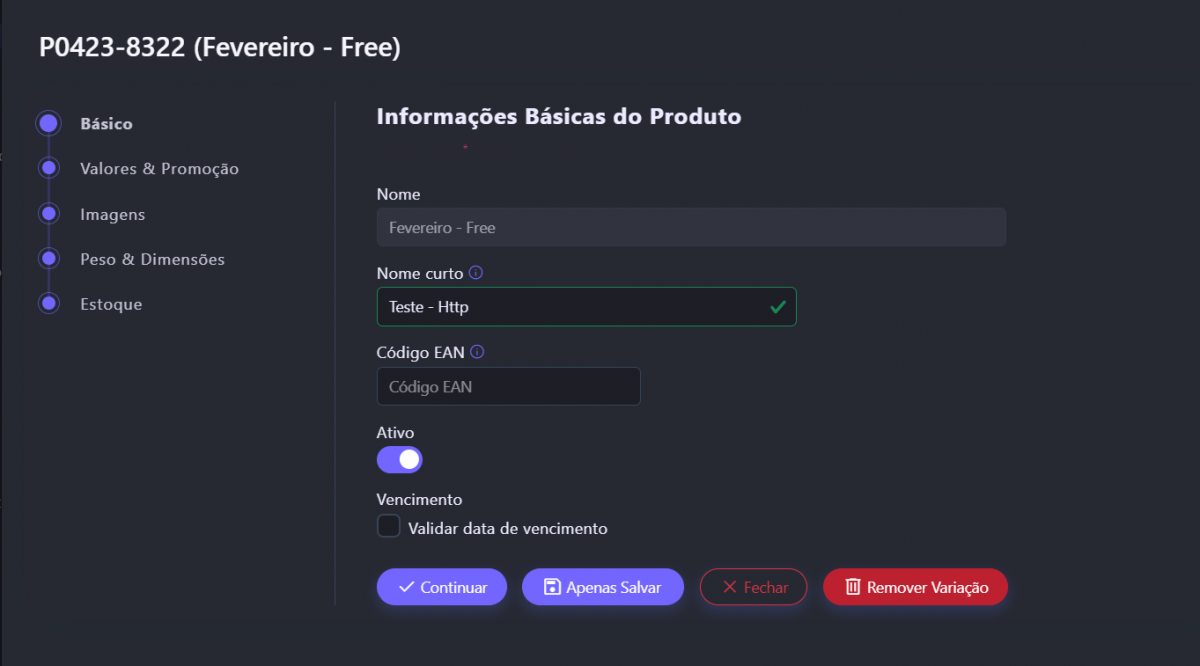Open the Estoque step
This screenshot has width=1200, height=666.
(x=111, y=303)
